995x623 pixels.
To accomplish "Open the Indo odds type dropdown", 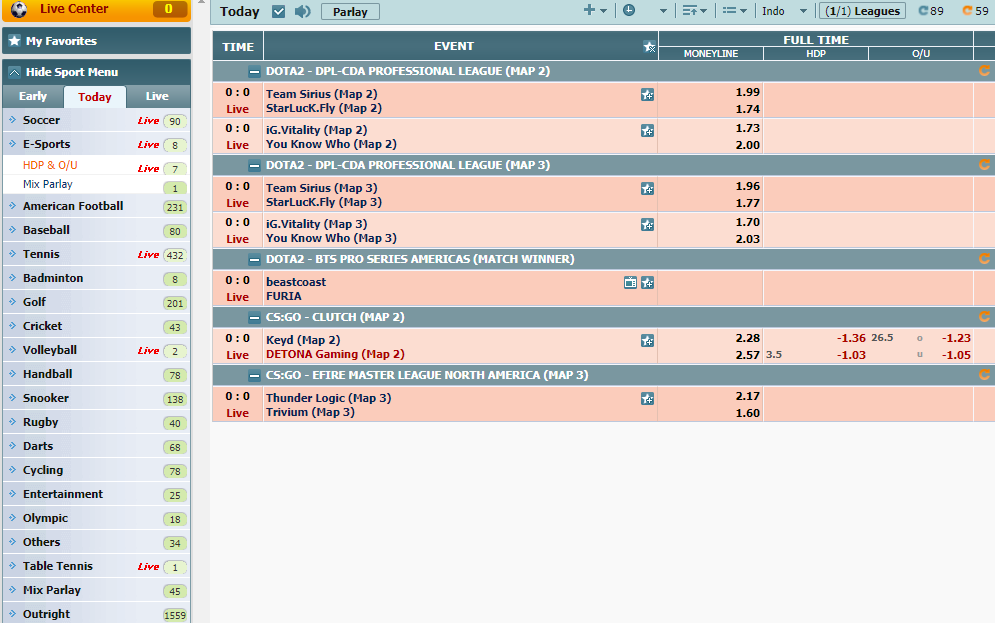I will point(784,11).
